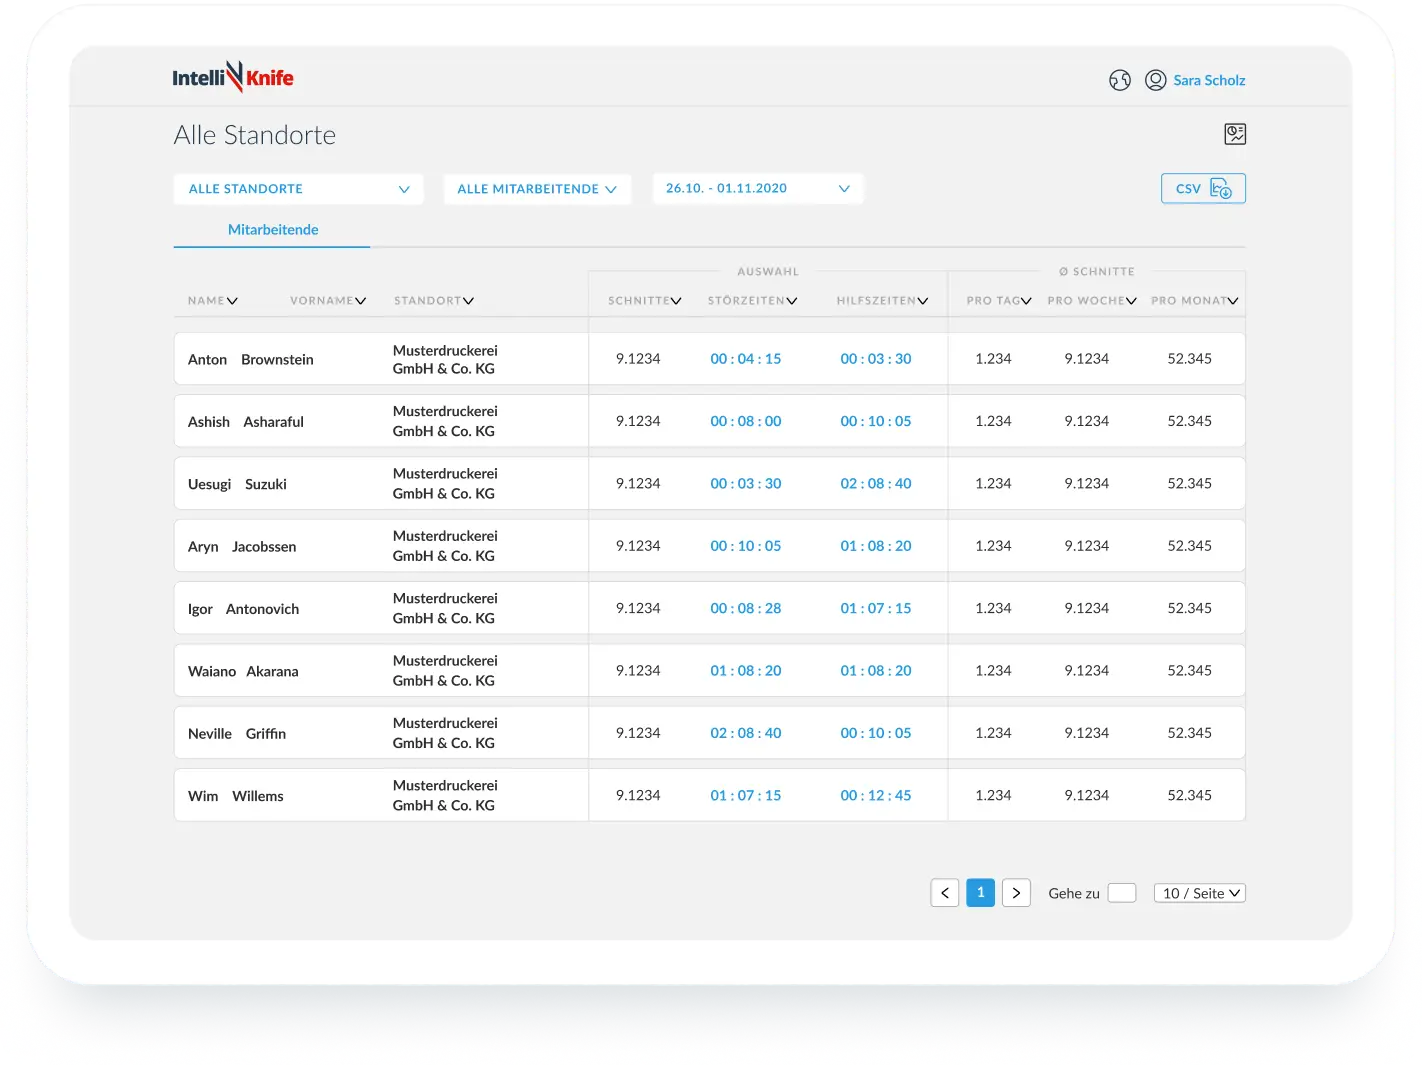Click Pro Woche 9.1234 in Aryn Jacobssen row

tap(1087, 546)
